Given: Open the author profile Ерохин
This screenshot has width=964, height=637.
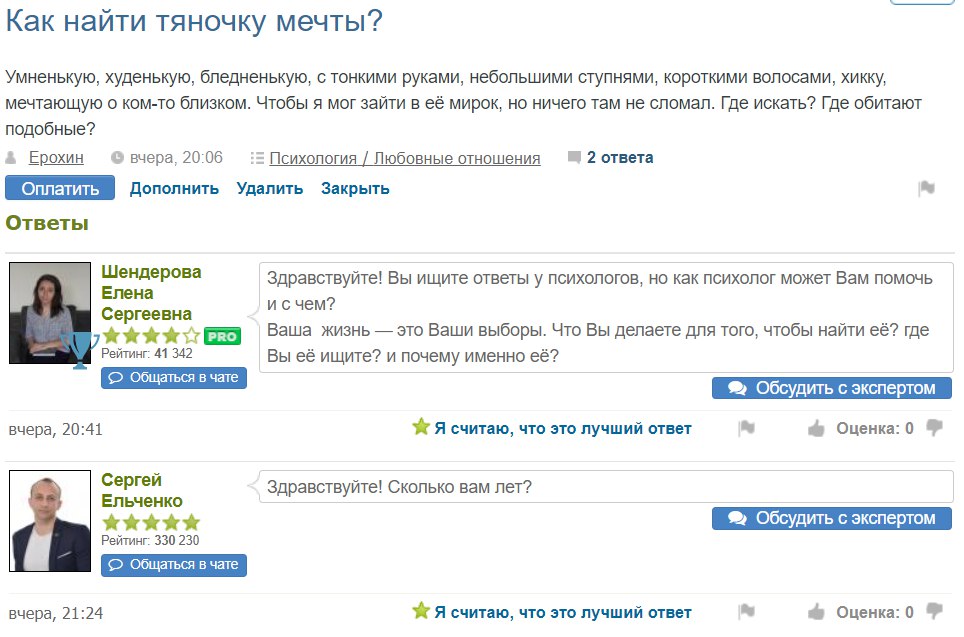Looking at the screenshot, I should pos(56,158).
